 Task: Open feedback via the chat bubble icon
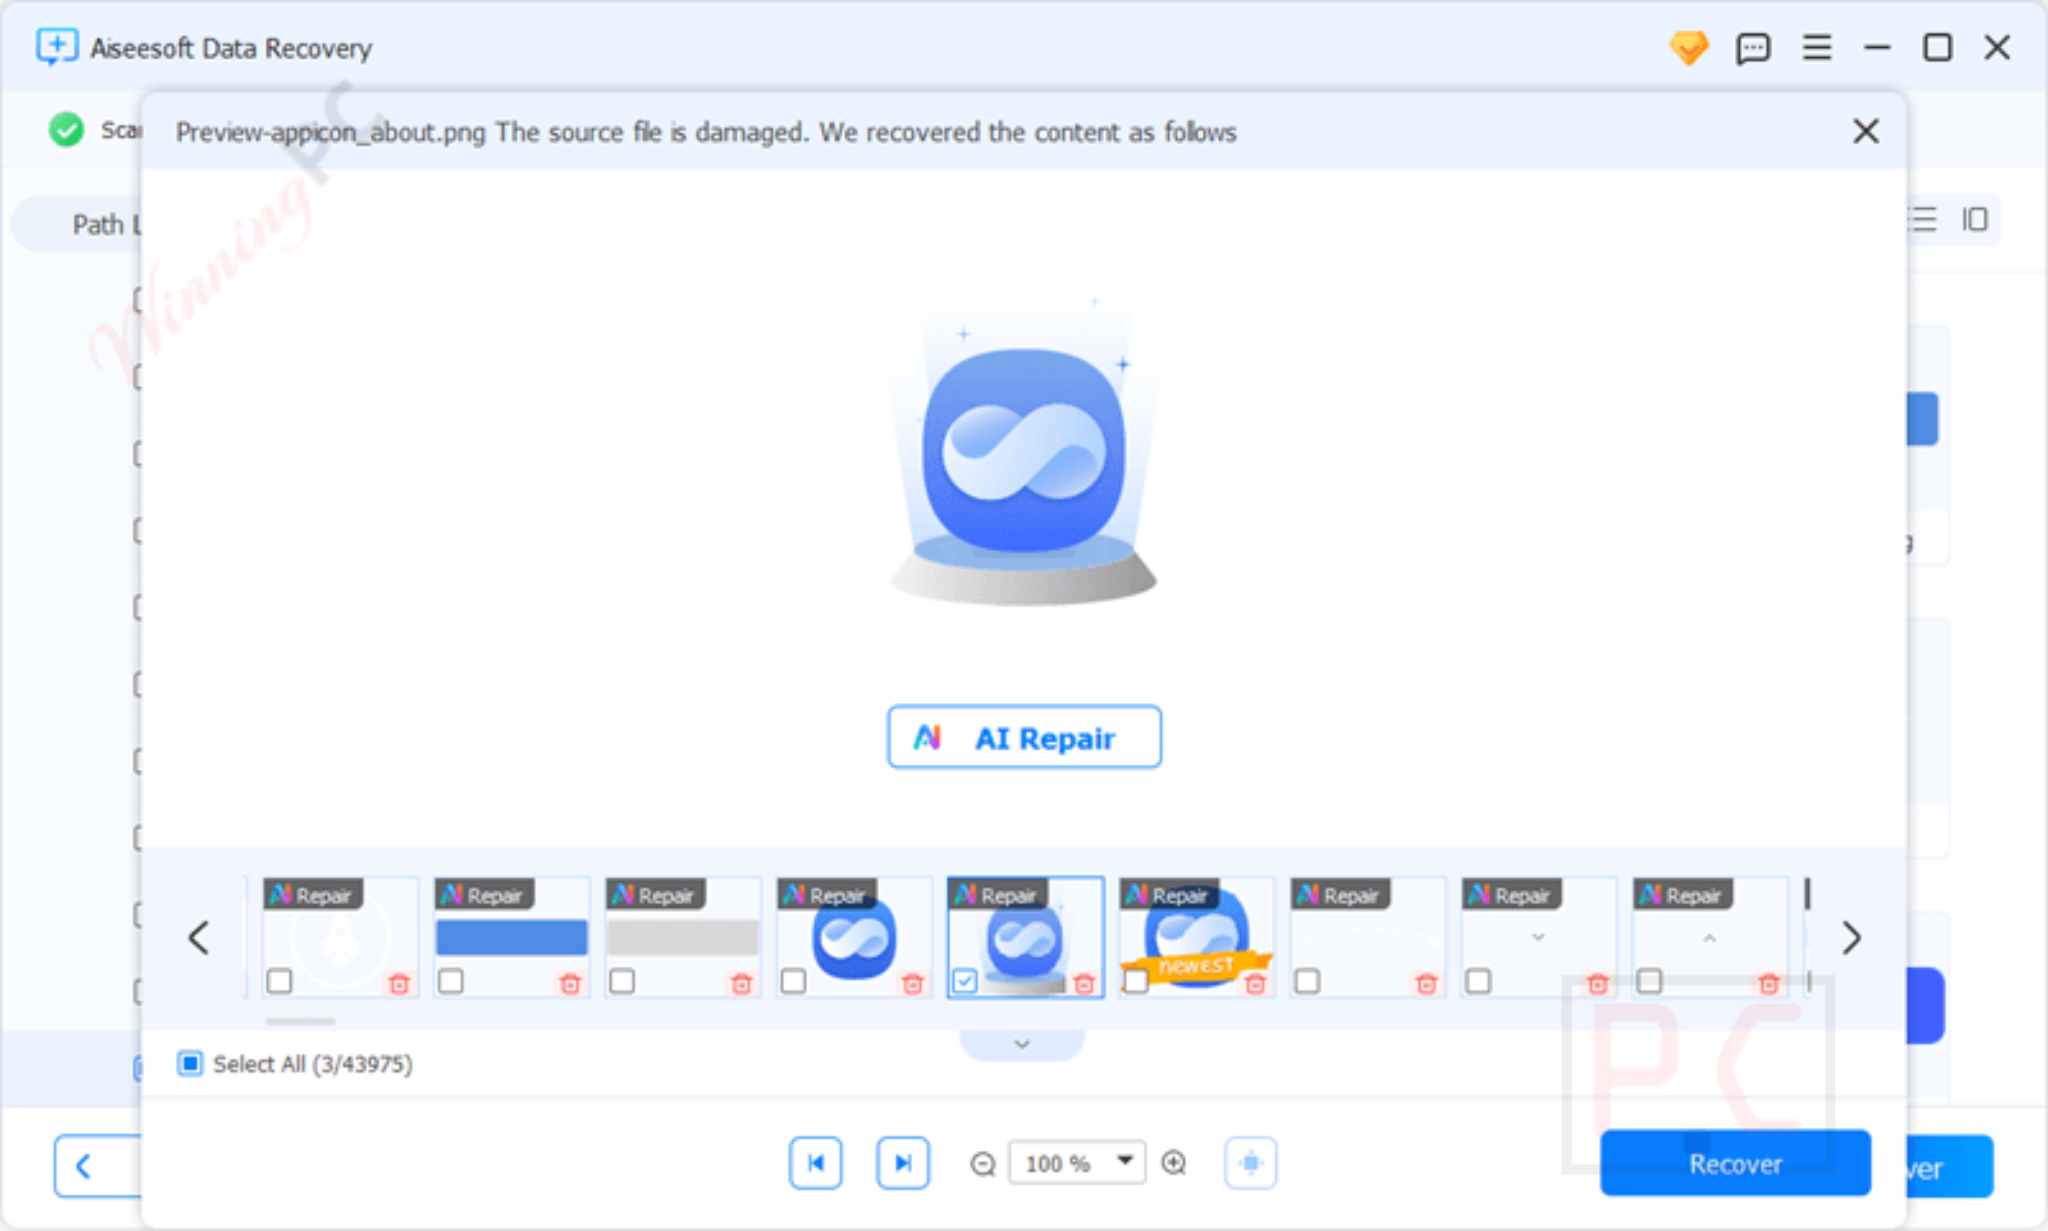coord(1755,47)
